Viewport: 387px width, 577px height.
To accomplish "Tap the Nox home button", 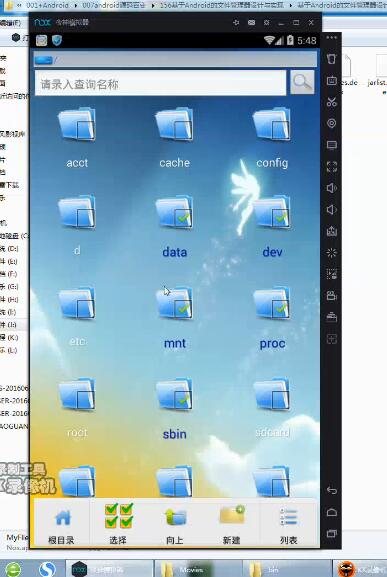I will pos(331,512).
